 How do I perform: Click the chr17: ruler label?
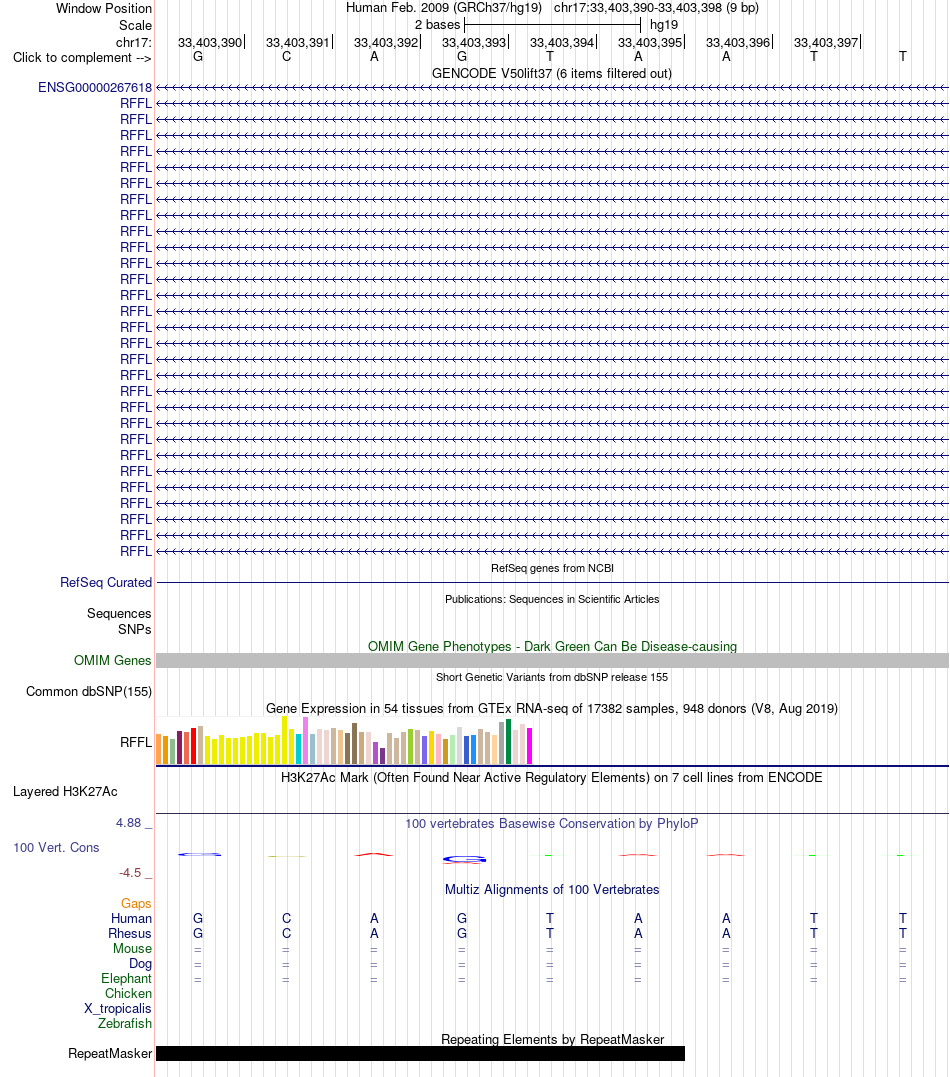tap(133, 43)
